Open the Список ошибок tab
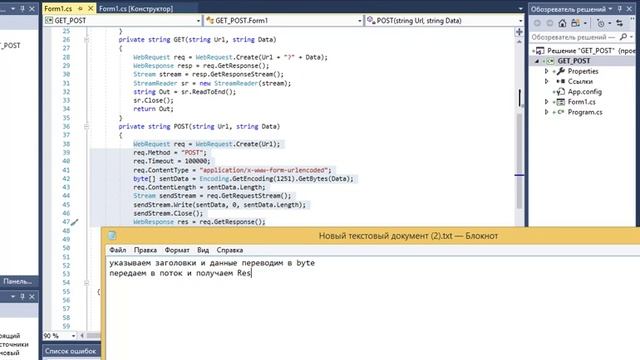The height and width of the screenshot is (360, 640). (70, 351)
